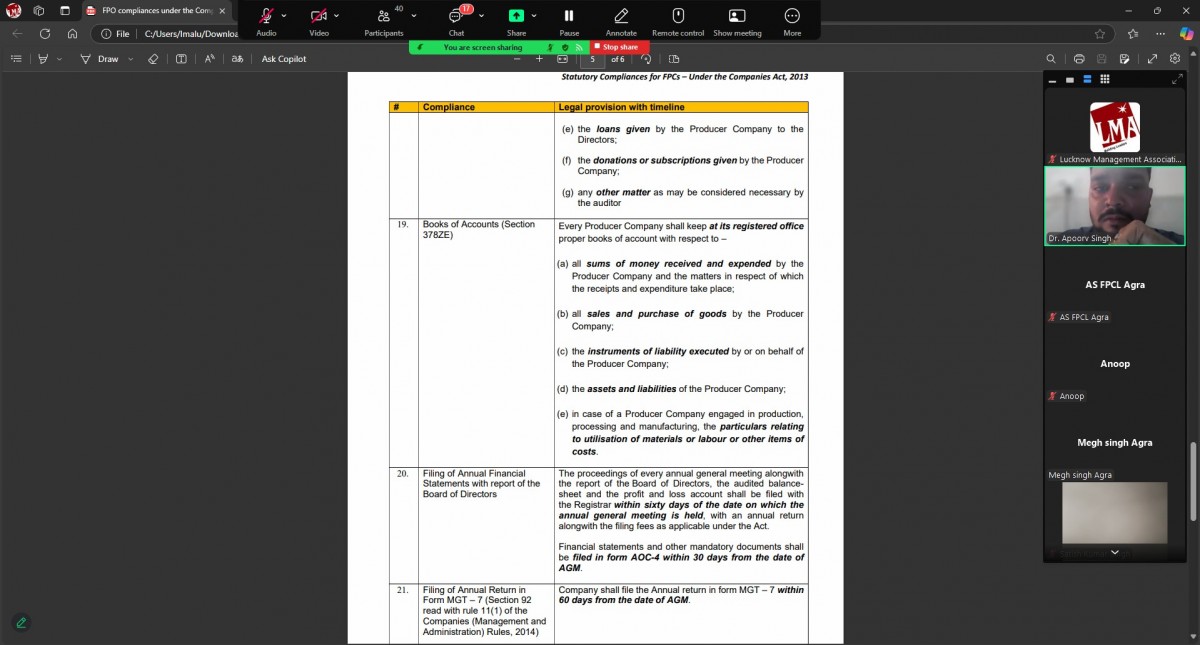Open the Audio options arrow

tap(284, 16)
